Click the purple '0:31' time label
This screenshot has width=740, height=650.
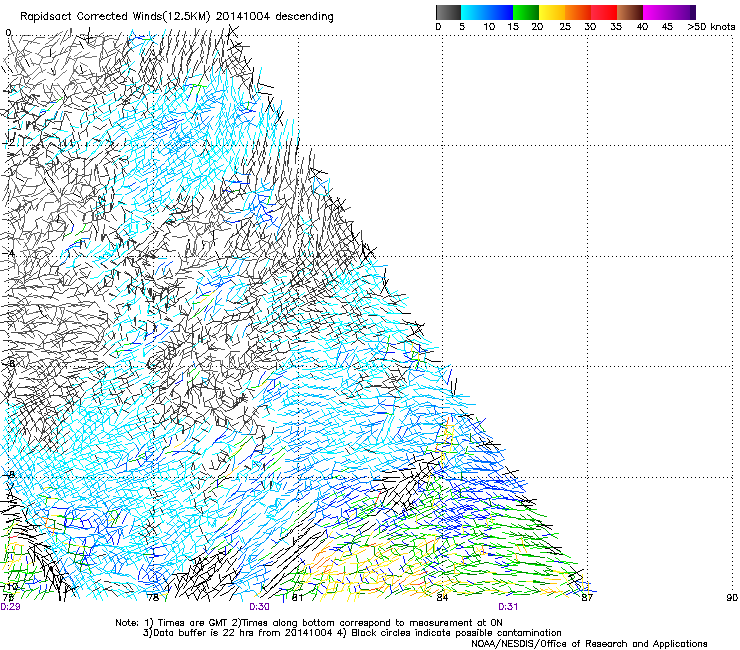508,607
